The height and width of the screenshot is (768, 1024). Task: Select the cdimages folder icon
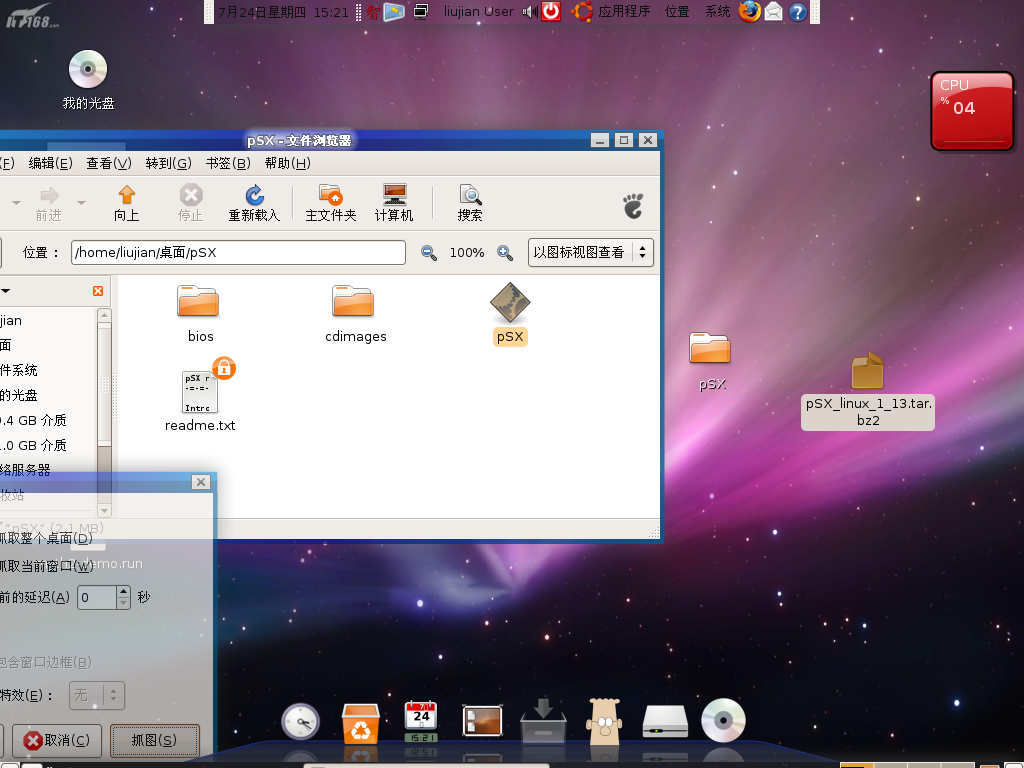pos(353,301)
